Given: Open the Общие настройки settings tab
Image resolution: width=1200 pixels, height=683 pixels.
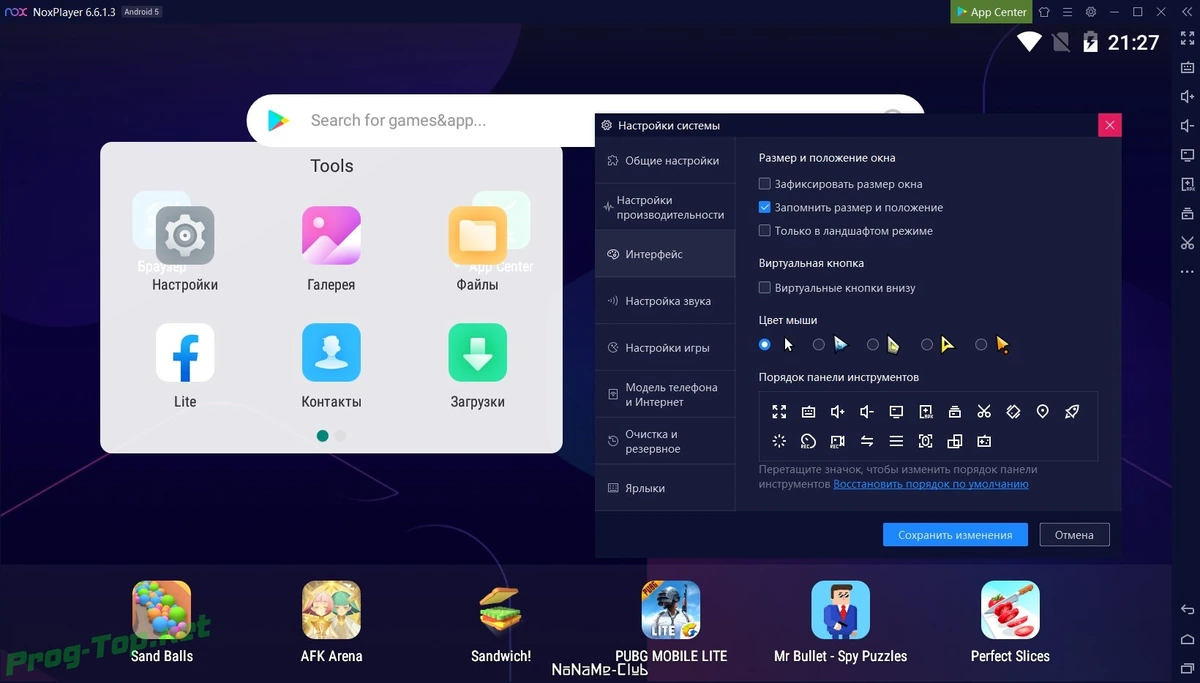Looking at the screenshot, I should (665, 160).
